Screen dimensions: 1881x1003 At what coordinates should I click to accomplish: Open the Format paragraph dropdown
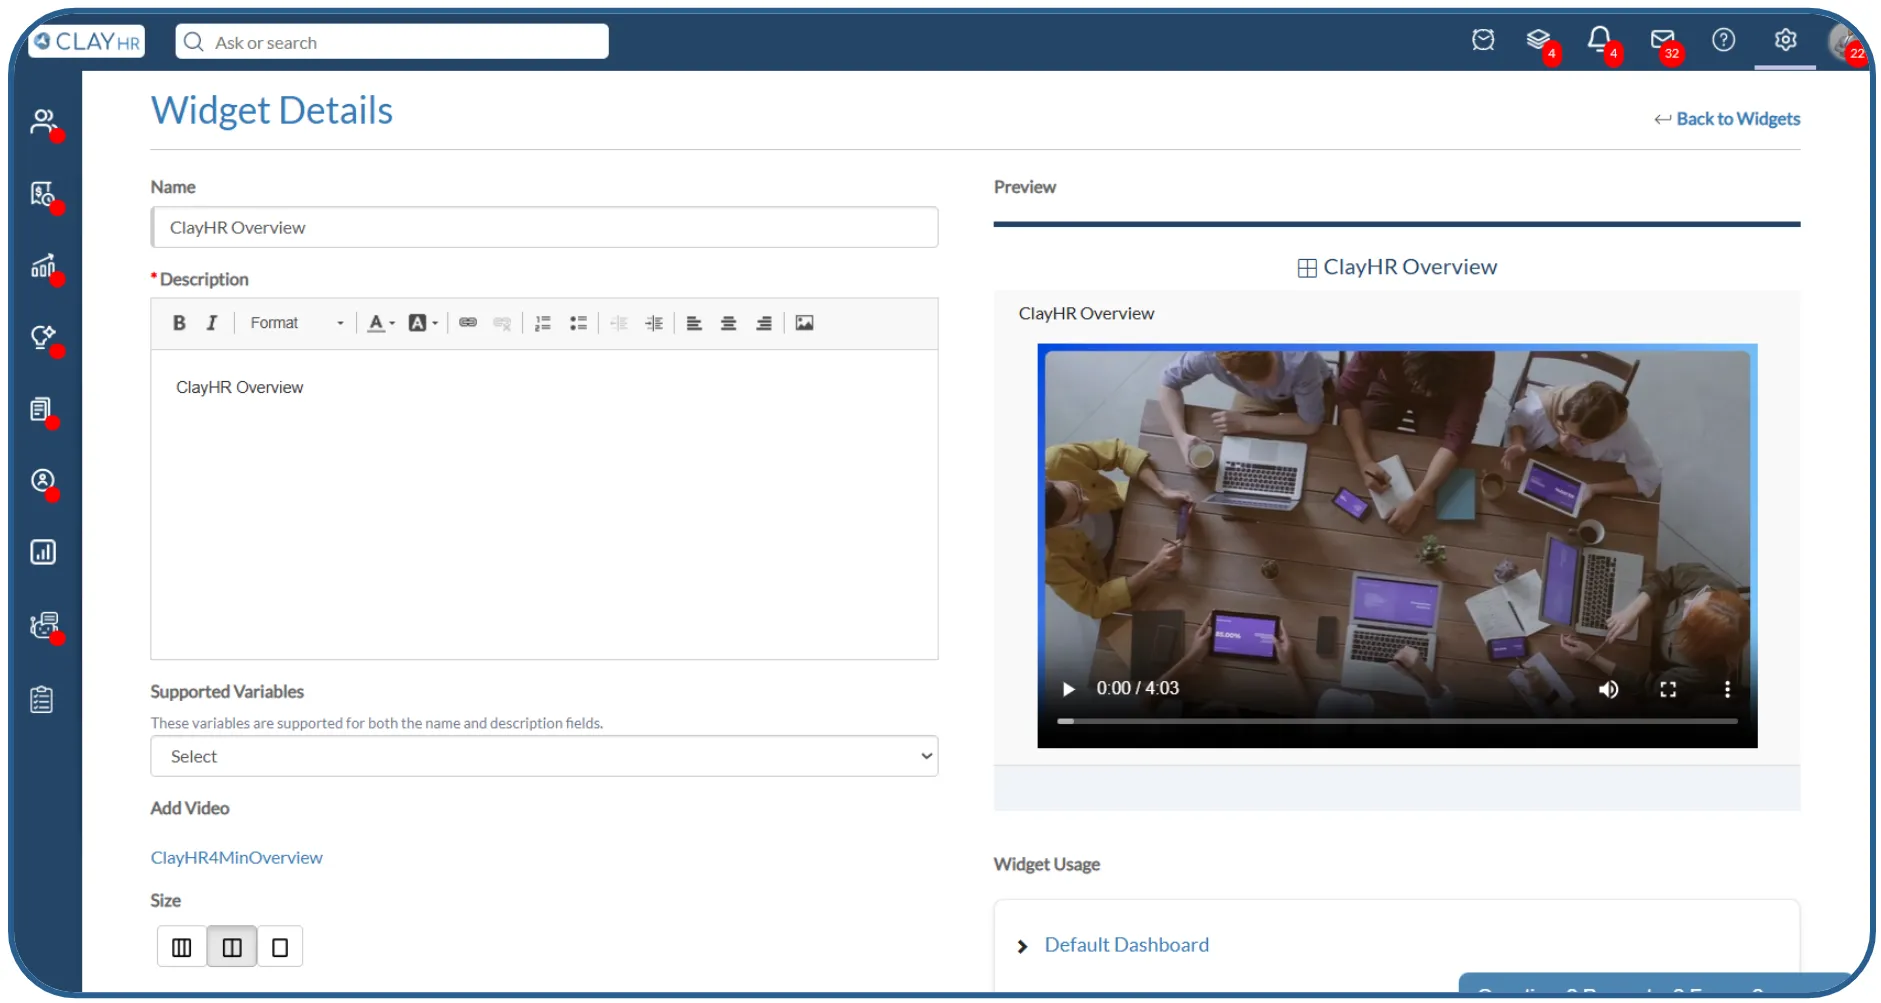pyautogui.click(x=296, y=323)
